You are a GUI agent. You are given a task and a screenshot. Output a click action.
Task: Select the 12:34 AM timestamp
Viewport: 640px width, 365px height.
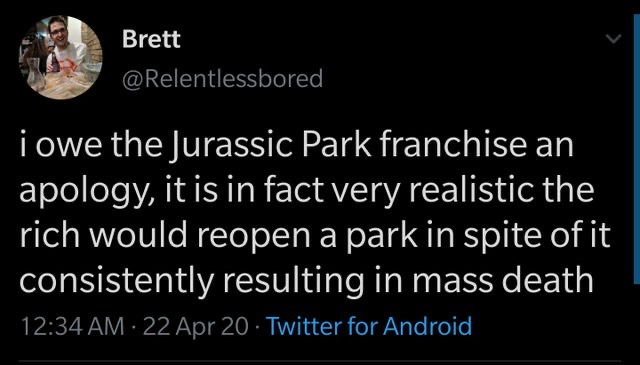coord(72,326)
